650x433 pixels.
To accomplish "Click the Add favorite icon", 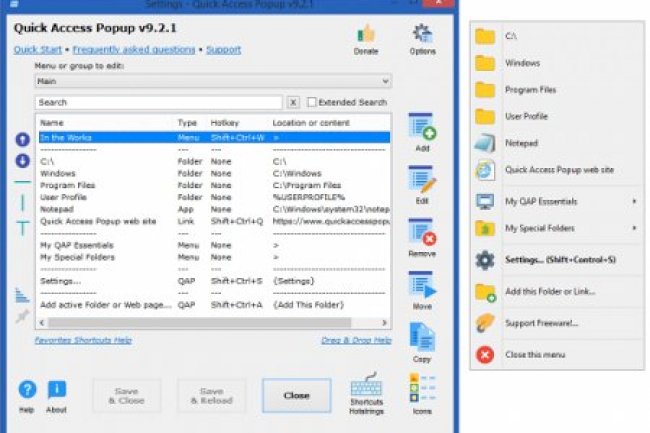I will pos(422,127).
